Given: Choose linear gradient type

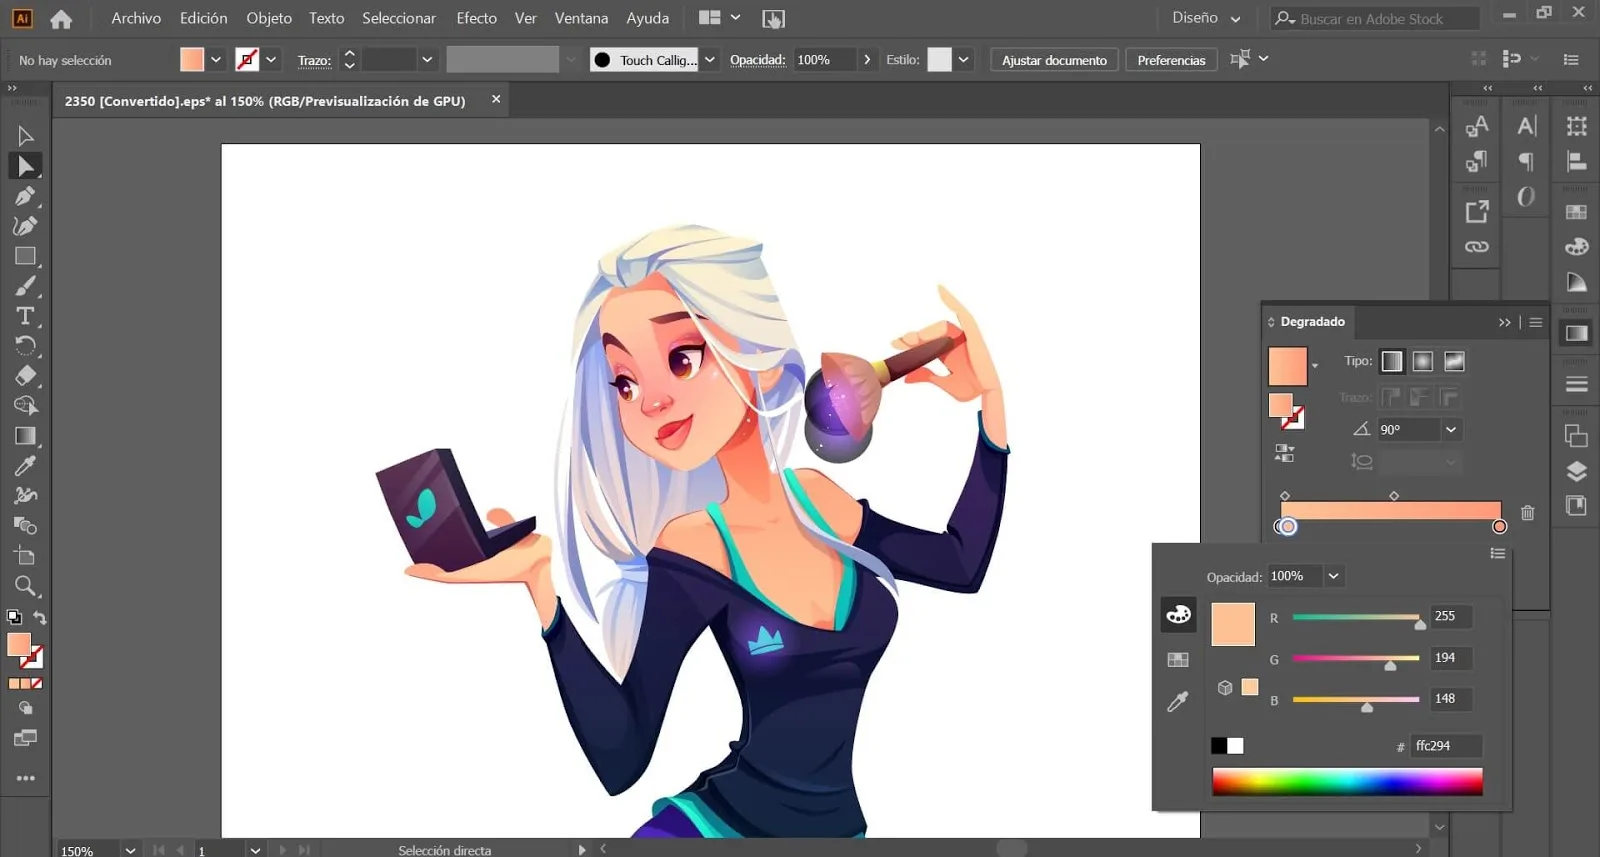Looking at the screenshot, I should pos(1391,361).
